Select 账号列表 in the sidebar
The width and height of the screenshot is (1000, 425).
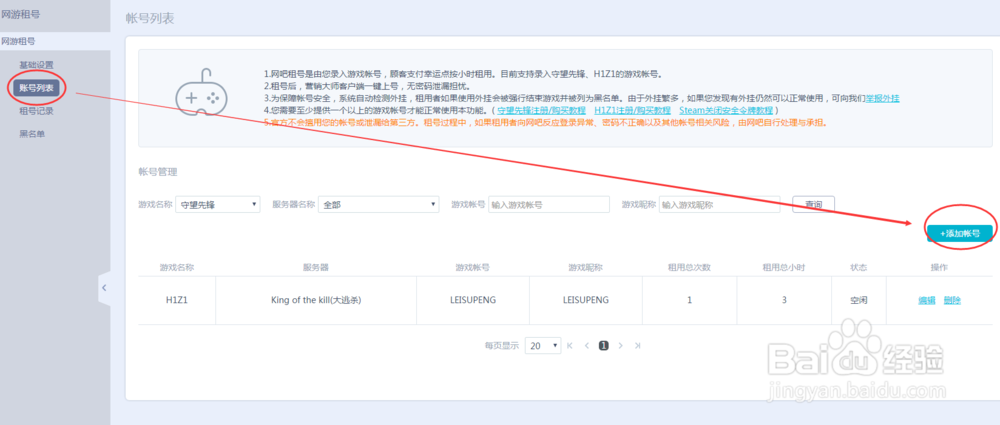(36, 88)
